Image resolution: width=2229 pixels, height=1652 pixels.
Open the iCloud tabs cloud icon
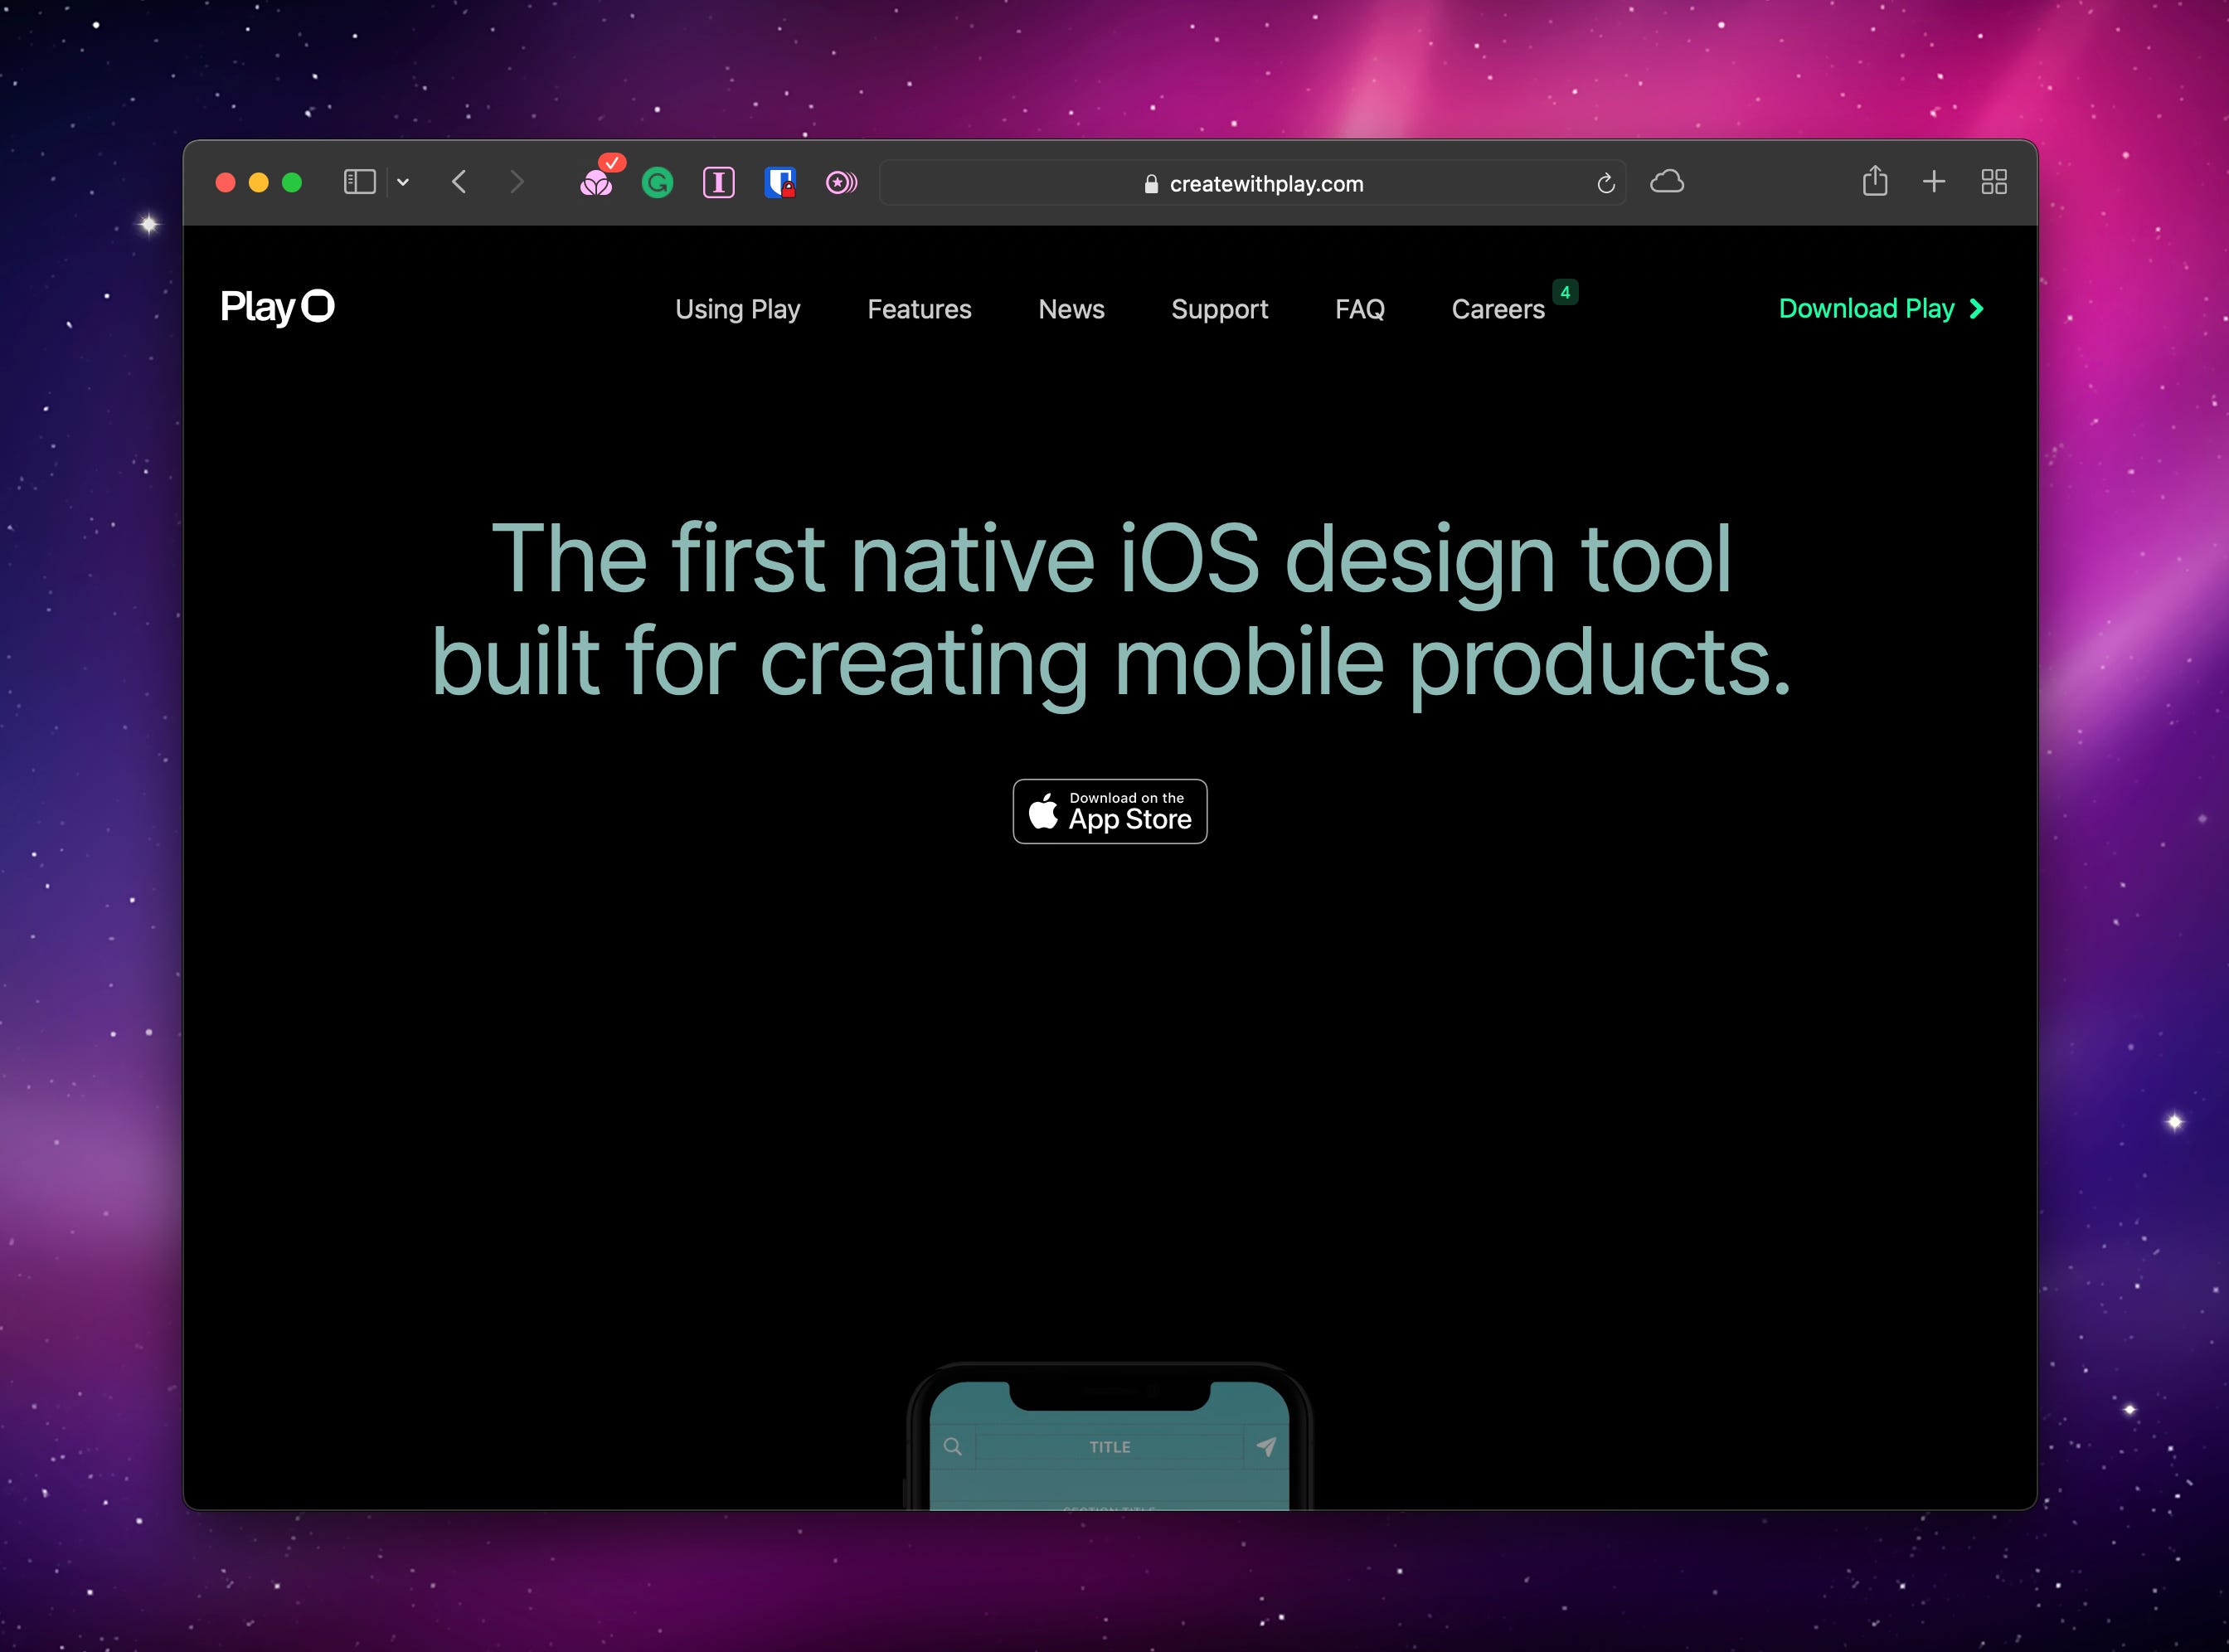coord(1667,182)
